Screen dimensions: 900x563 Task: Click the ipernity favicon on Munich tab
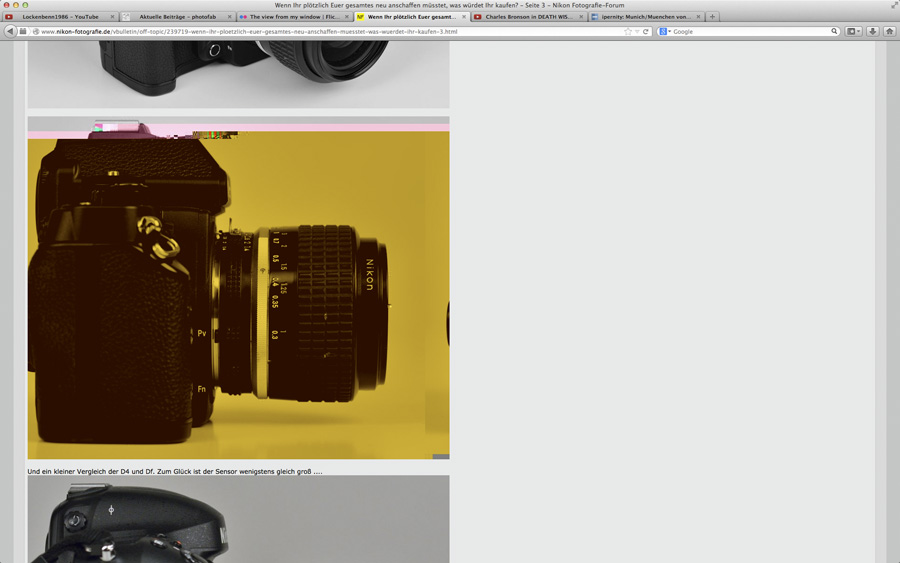click(595, 17)
